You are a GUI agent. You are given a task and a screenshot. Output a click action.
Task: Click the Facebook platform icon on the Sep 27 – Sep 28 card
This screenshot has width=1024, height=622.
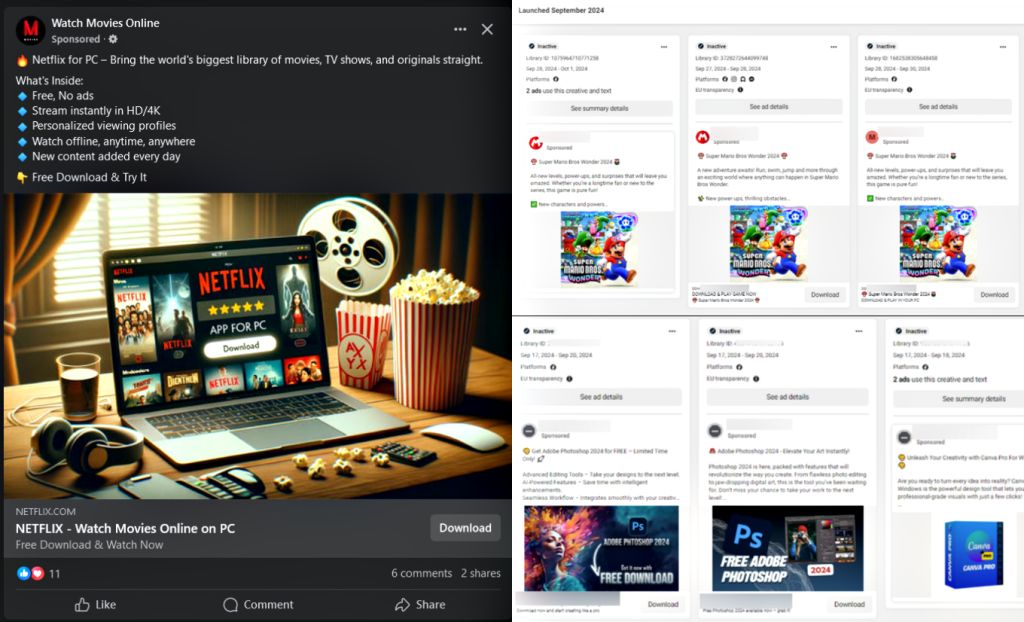725,79
